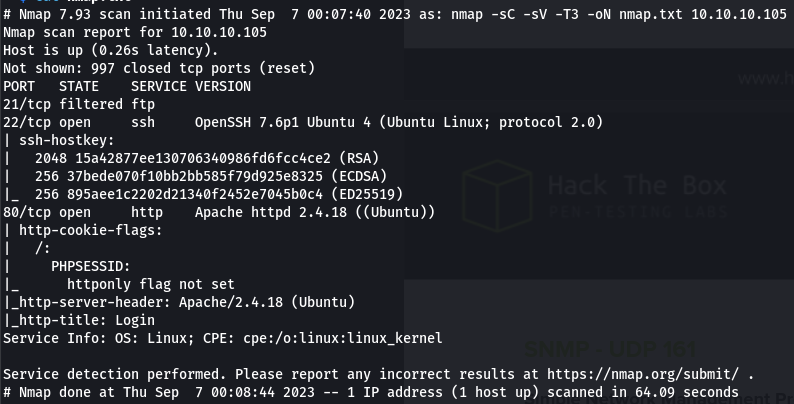Click the '_http-server-header' line

(x=179, y=303)
